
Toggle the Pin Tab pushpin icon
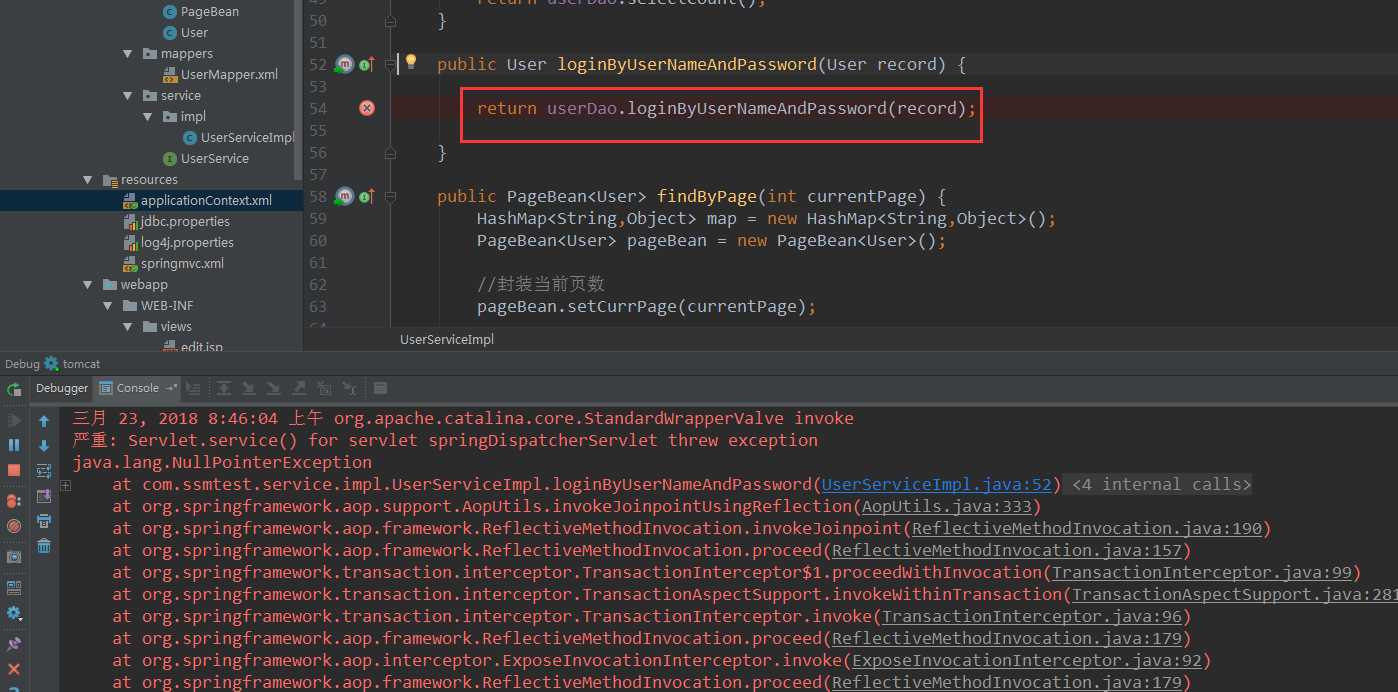click(x=14, y=645)
